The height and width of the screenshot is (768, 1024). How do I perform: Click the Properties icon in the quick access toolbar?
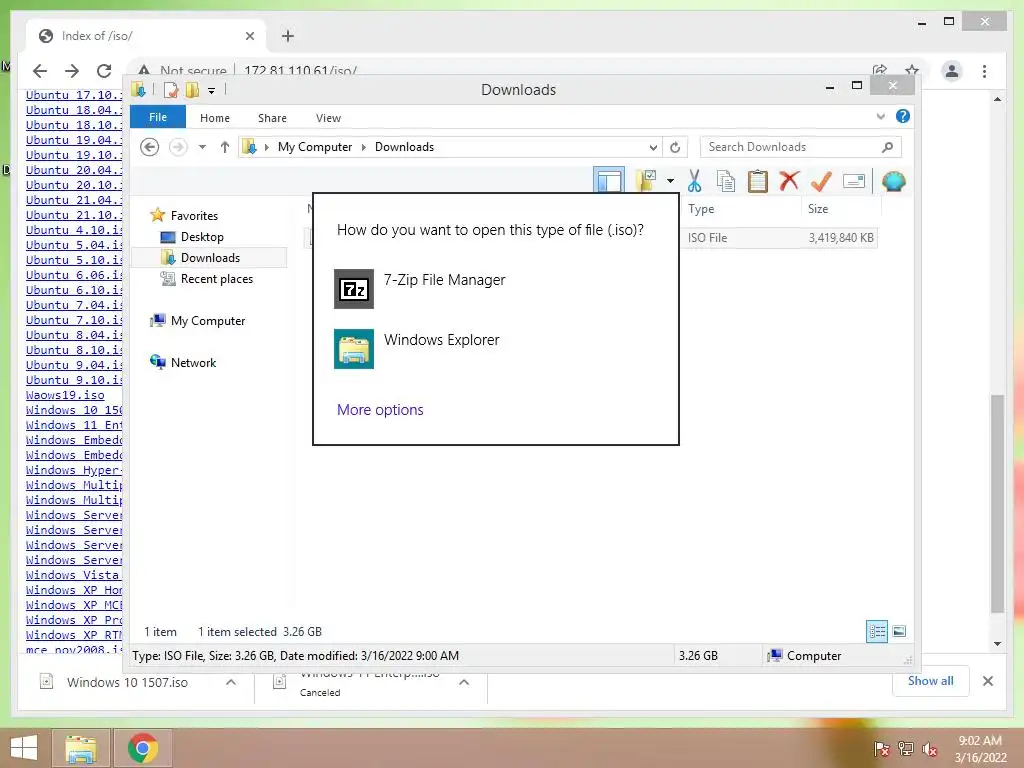(171, 90)
